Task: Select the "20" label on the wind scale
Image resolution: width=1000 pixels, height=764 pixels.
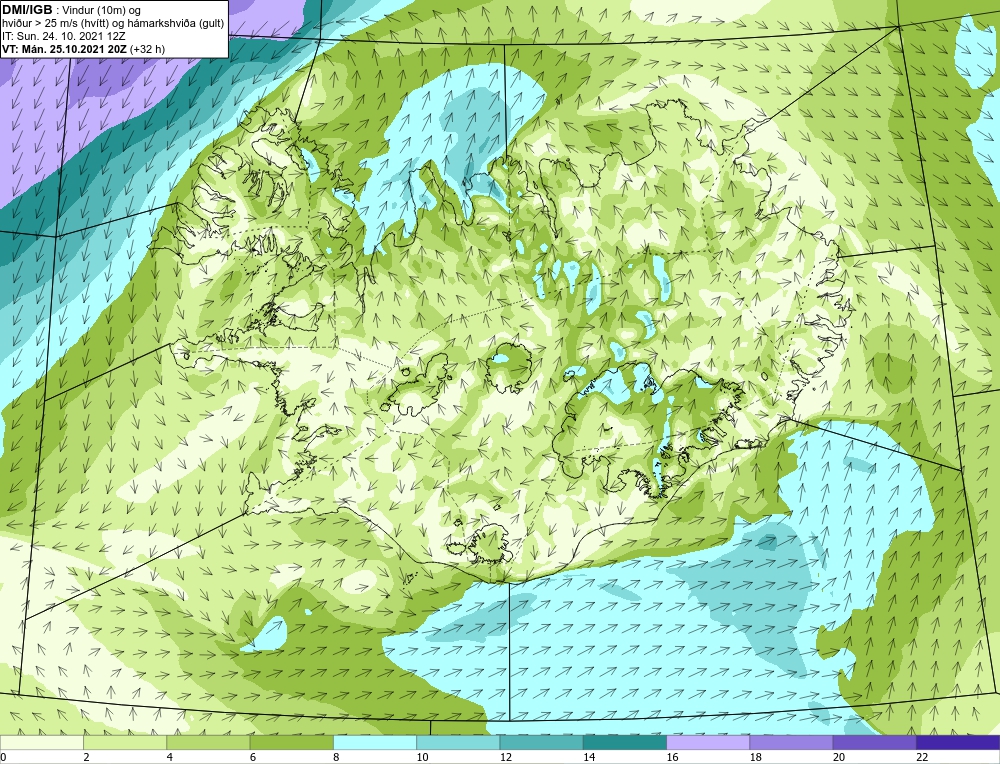Action: 839,757
